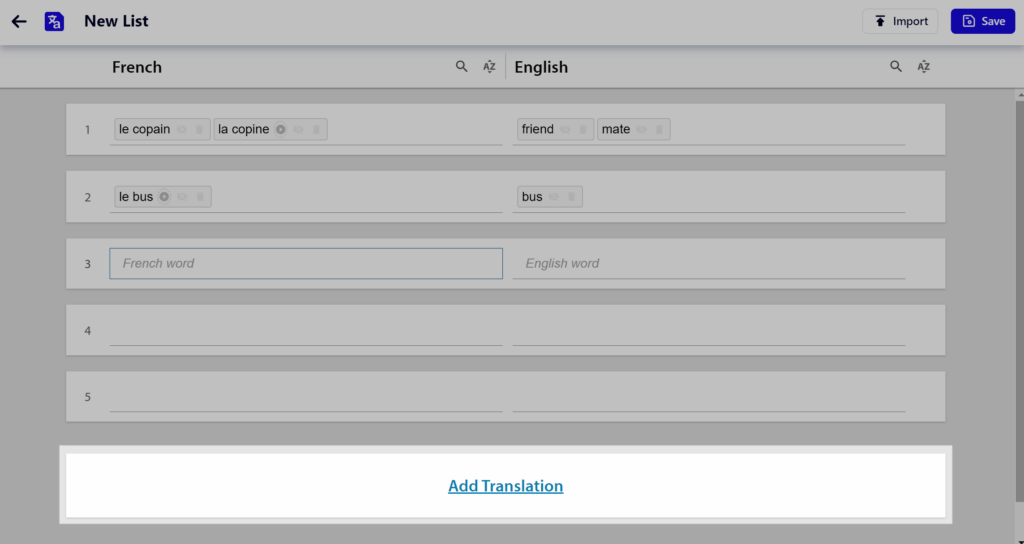
Task: Delete the English 'bus' chip
Action: 571,197
